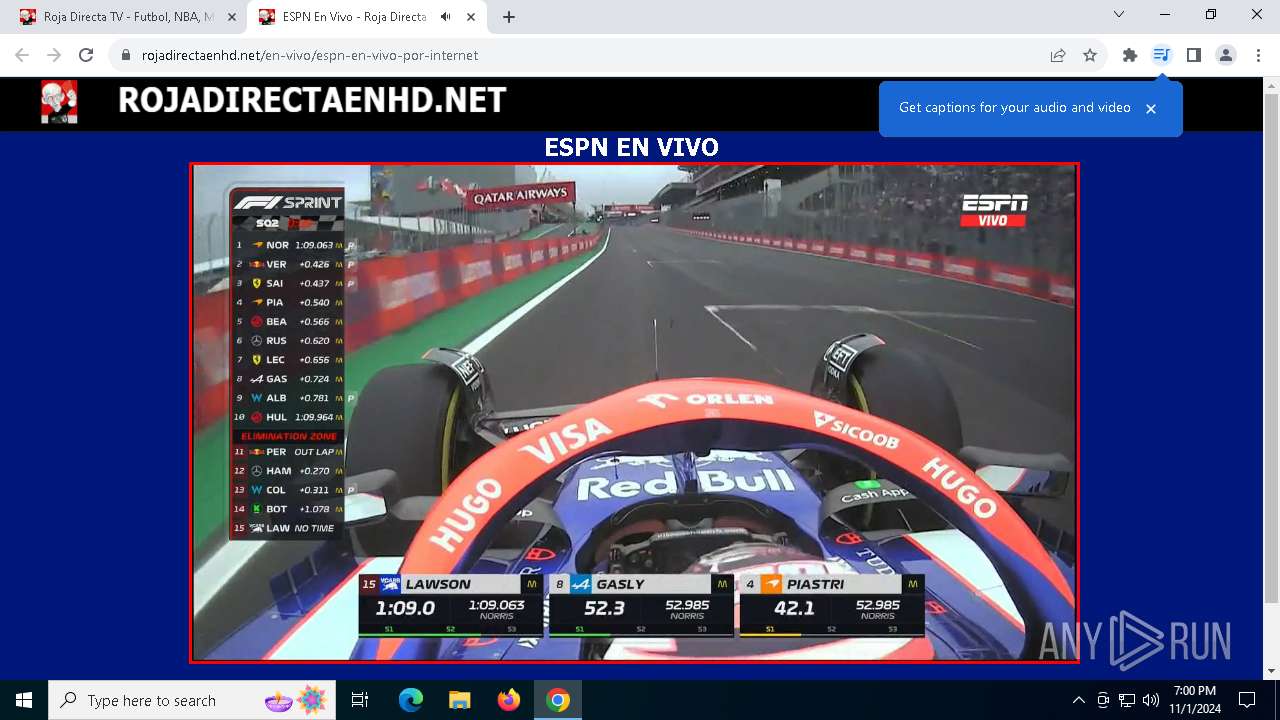1280x720 pixels.
Task: Open the clock and date flyout
Action: 1195,700
